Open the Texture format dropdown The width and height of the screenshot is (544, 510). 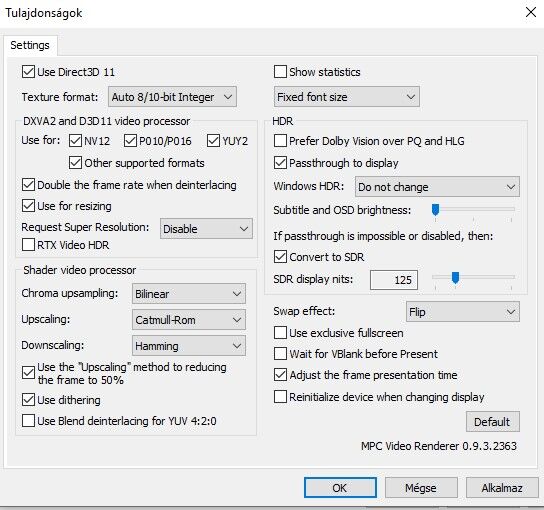[x=172, y=97]
